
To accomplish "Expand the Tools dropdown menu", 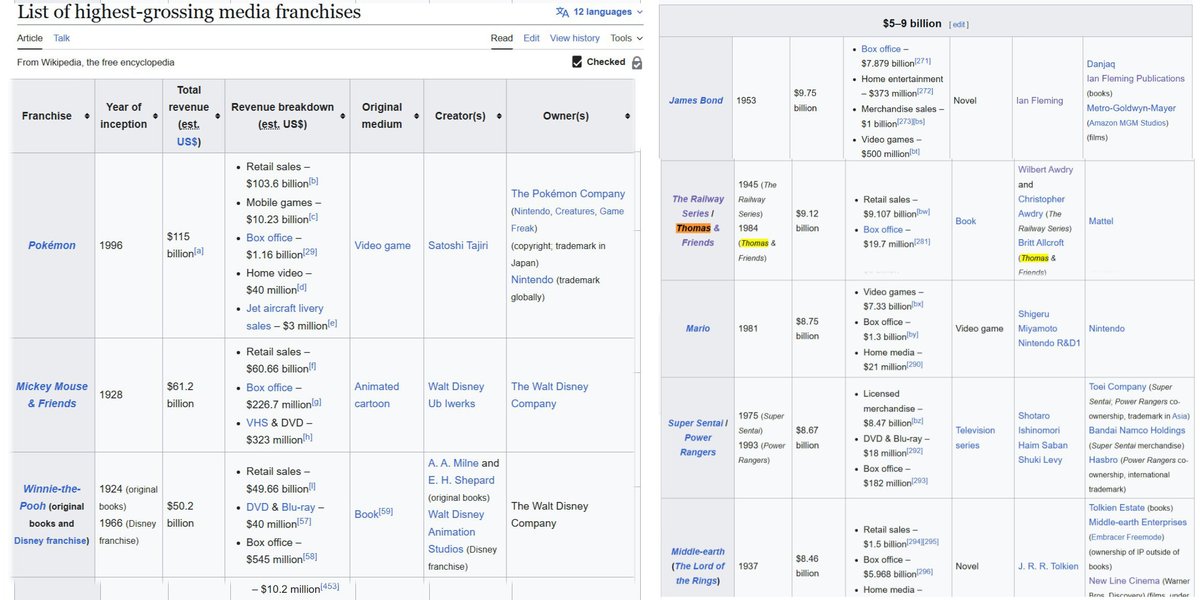I will [x=626, y=38].
